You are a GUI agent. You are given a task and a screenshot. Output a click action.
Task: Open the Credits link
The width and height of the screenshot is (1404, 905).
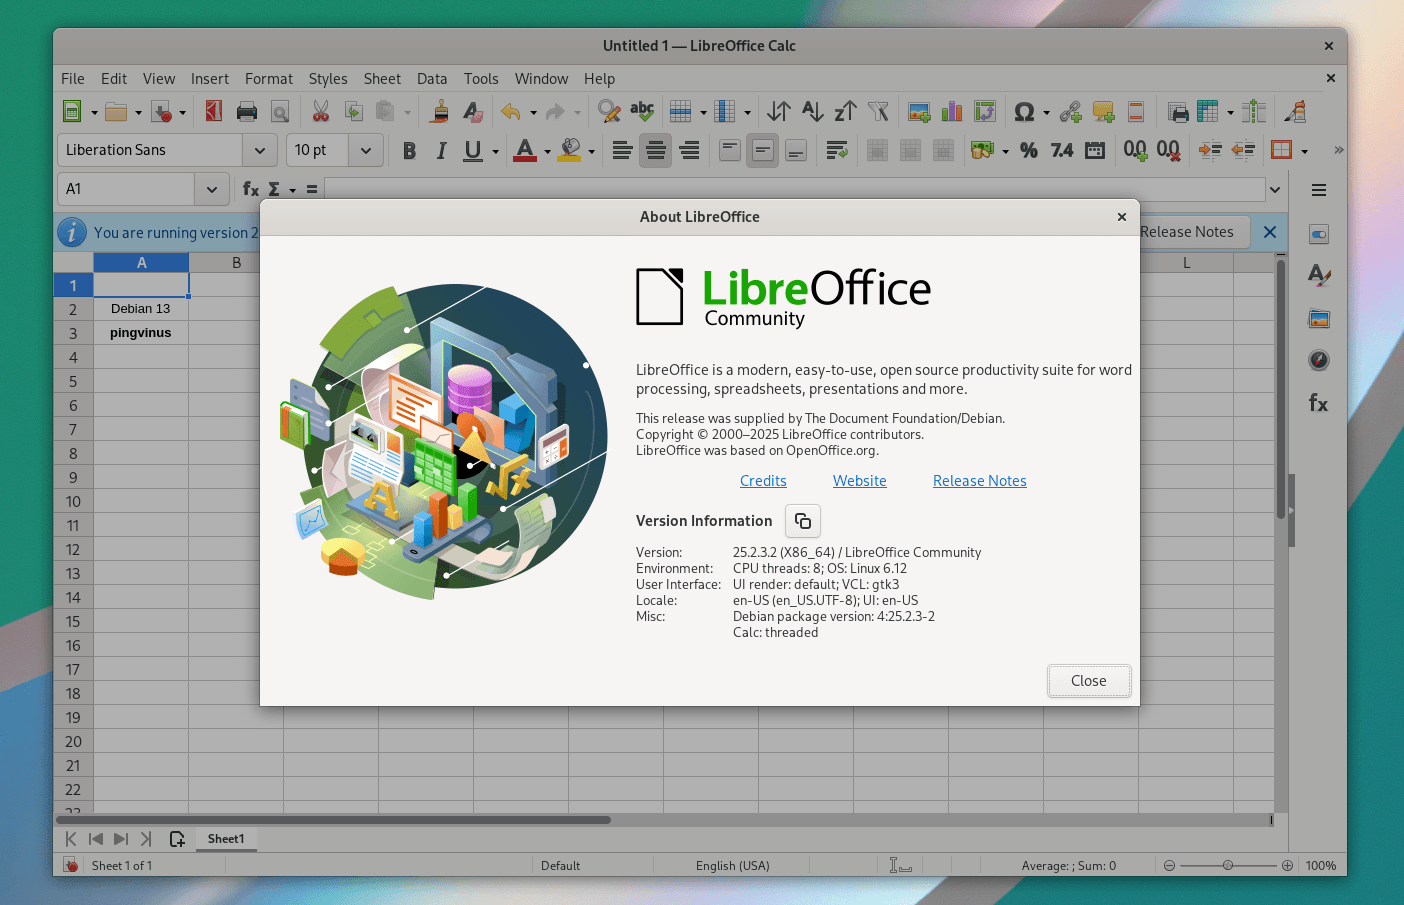[763, 481]
